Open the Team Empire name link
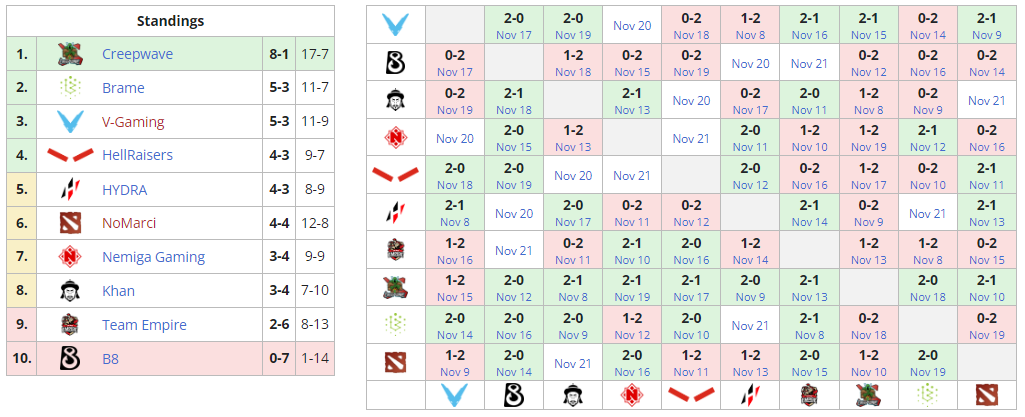Viewport: 1025px width, 417px height. click(144, 325)
